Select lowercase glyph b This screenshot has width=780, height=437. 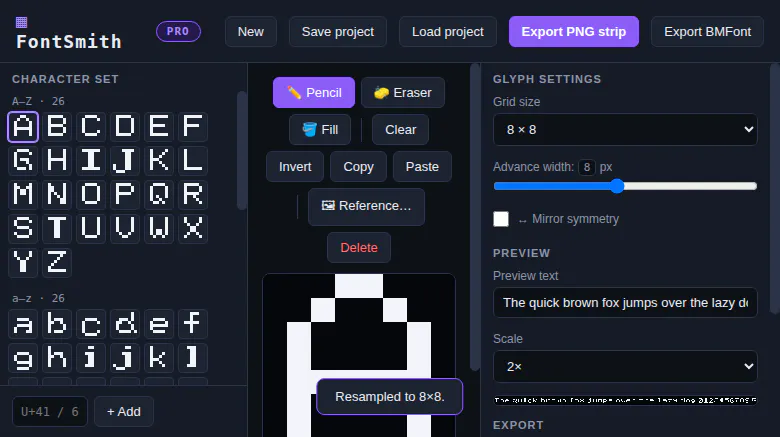[57, 324]
